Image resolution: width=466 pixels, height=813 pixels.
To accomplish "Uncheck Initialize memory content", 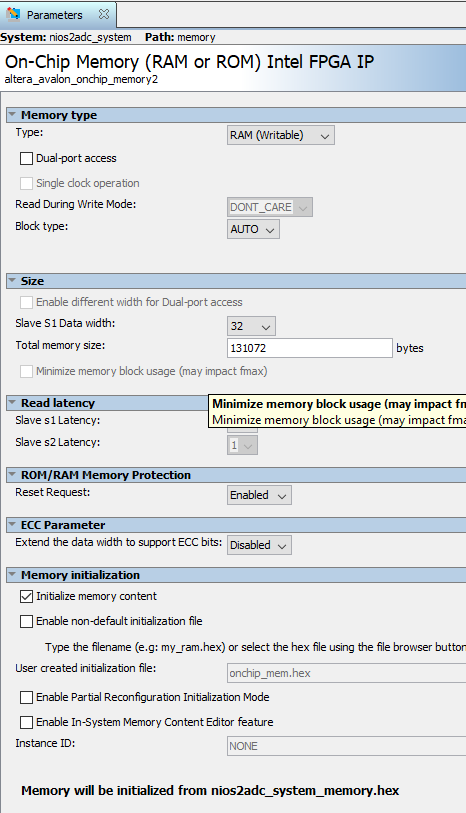I will 26,596.
